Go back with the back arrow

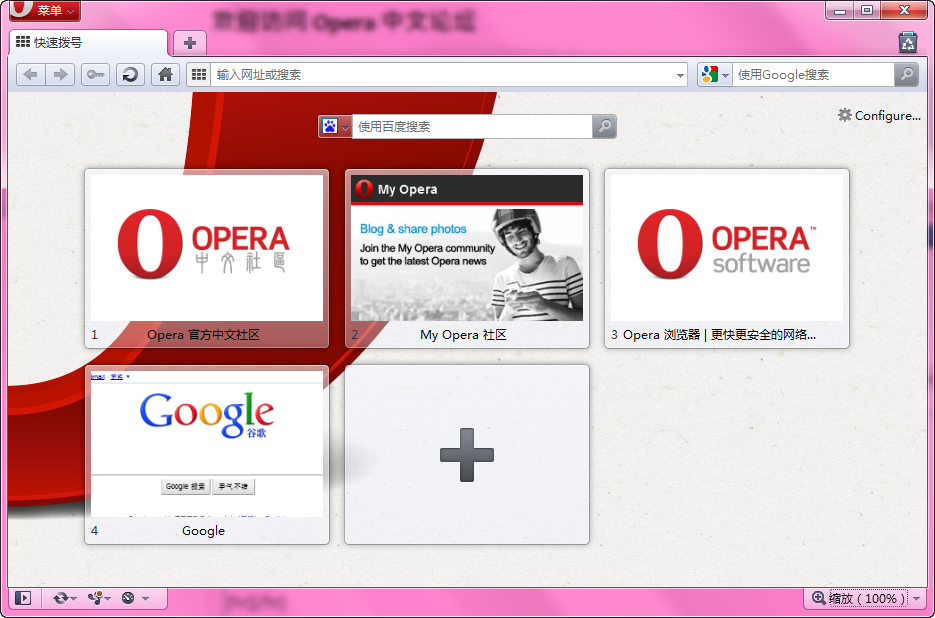(x=30, y=75)
